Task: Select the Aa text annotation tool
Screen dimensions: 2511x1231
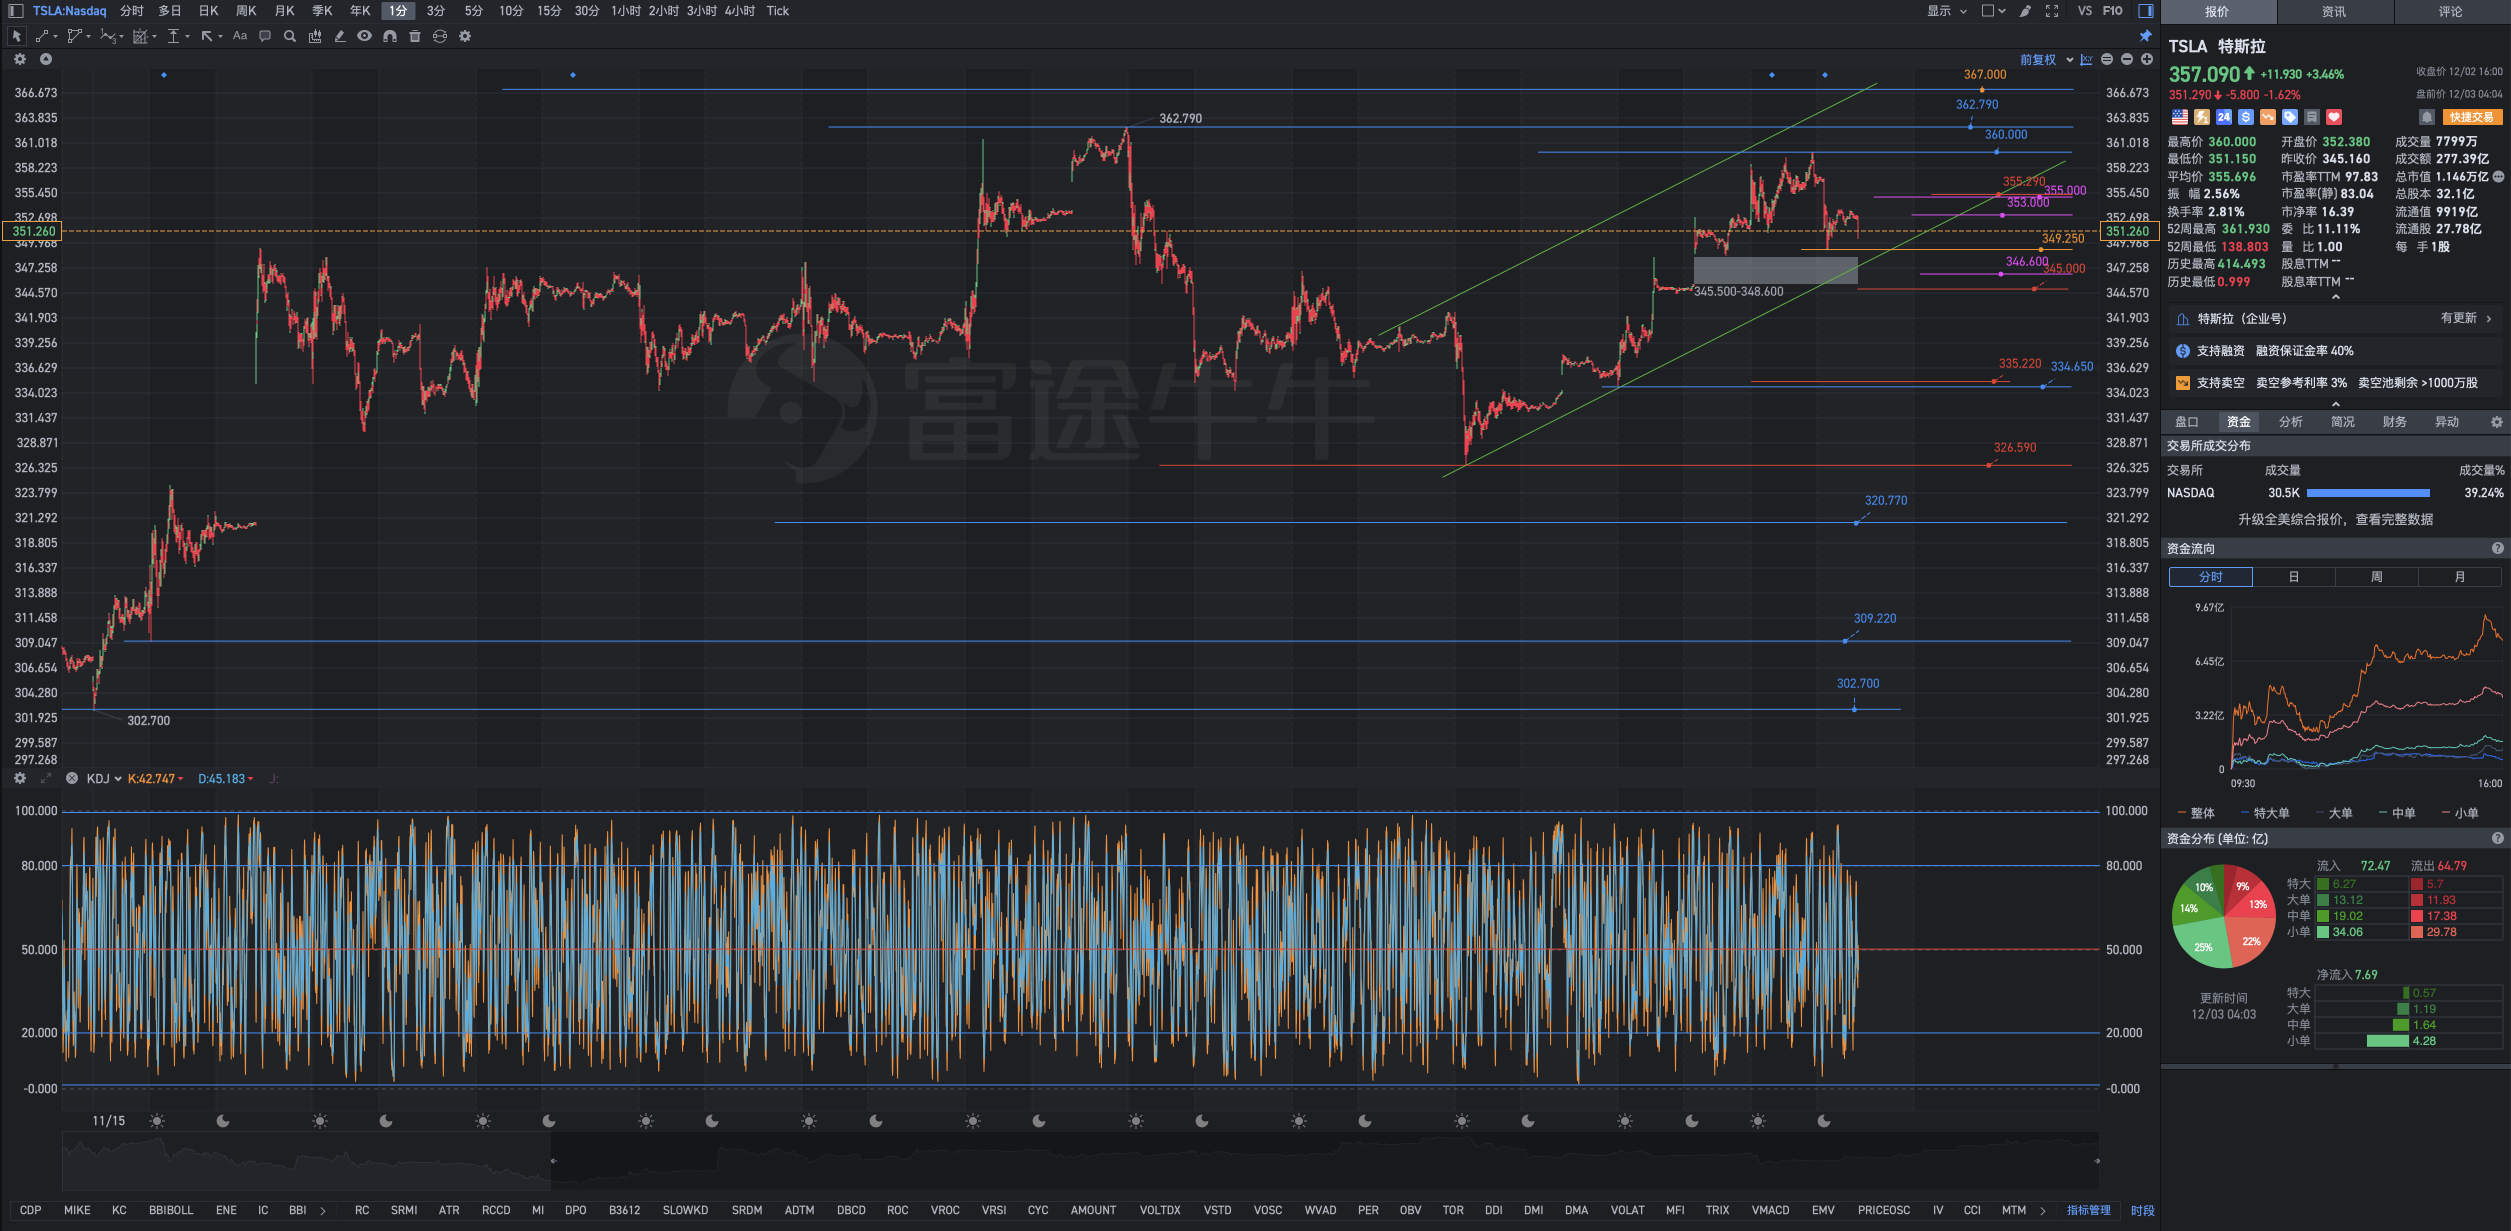Action: pyautogui.click(x=240, y=36)
